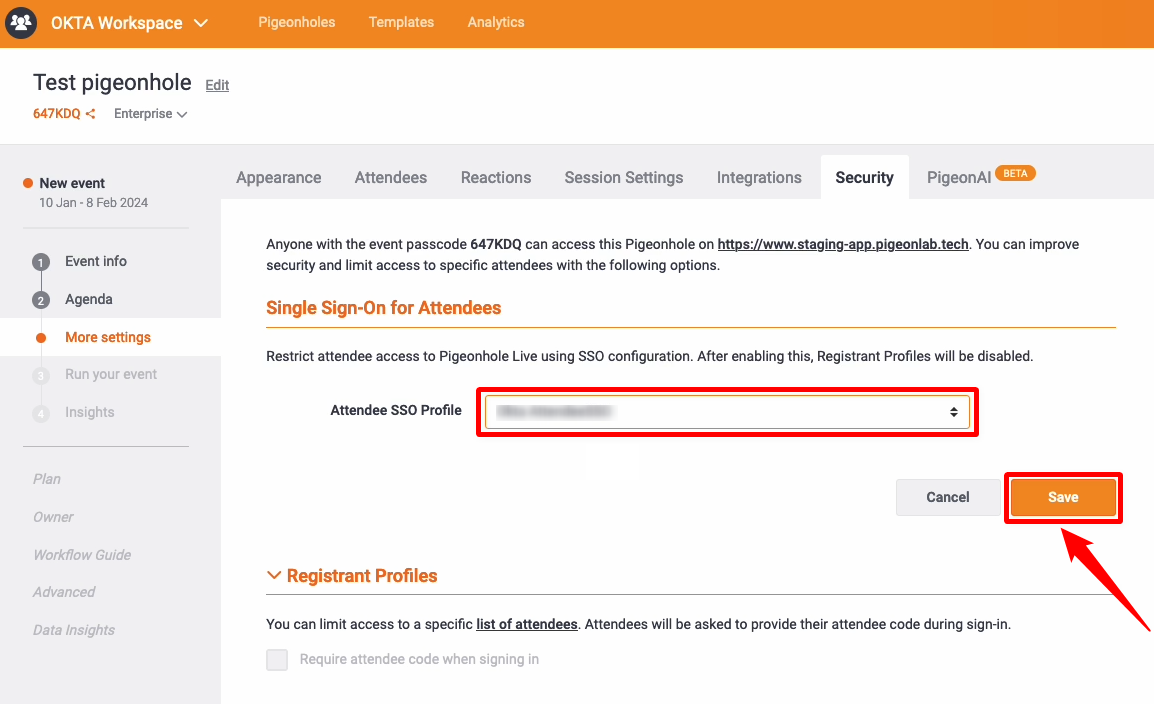
Task: Follow the list of attendees link
Action: (526, 624)
